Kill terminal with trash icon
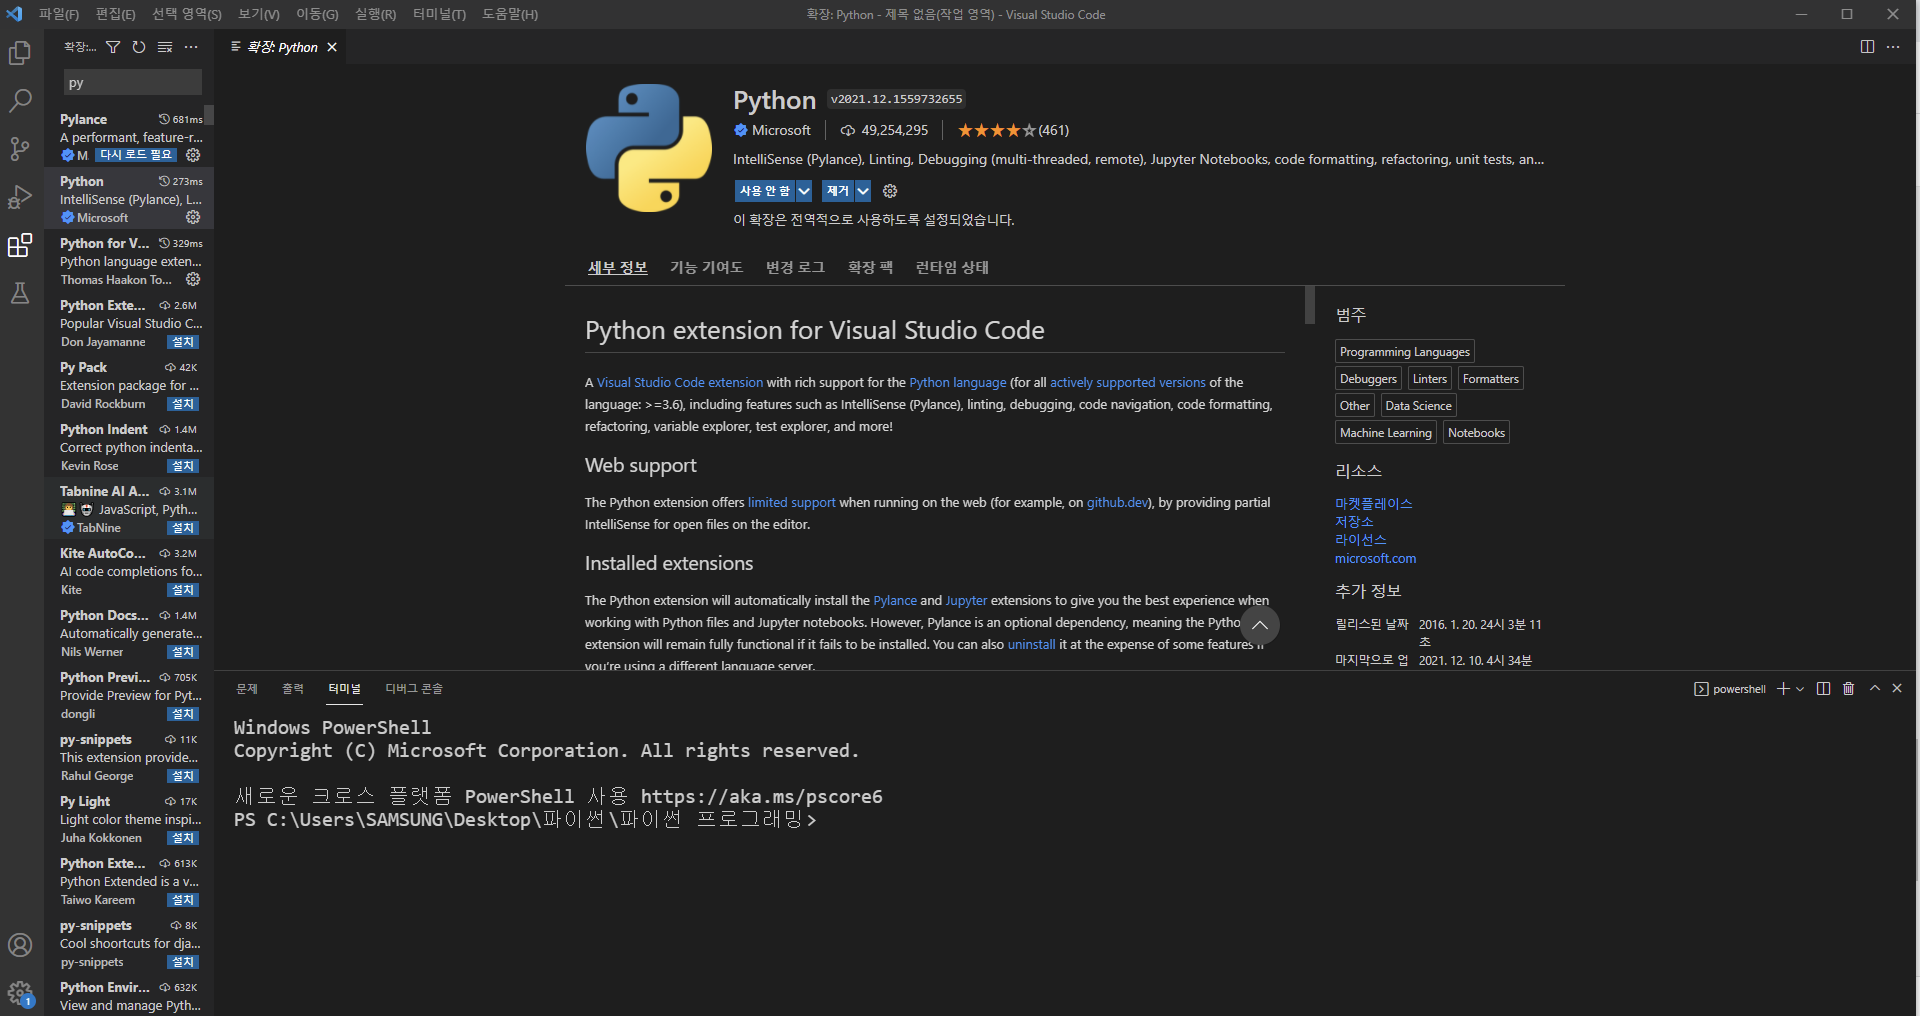The image size is (1920, 1016). click(1848, 688)
